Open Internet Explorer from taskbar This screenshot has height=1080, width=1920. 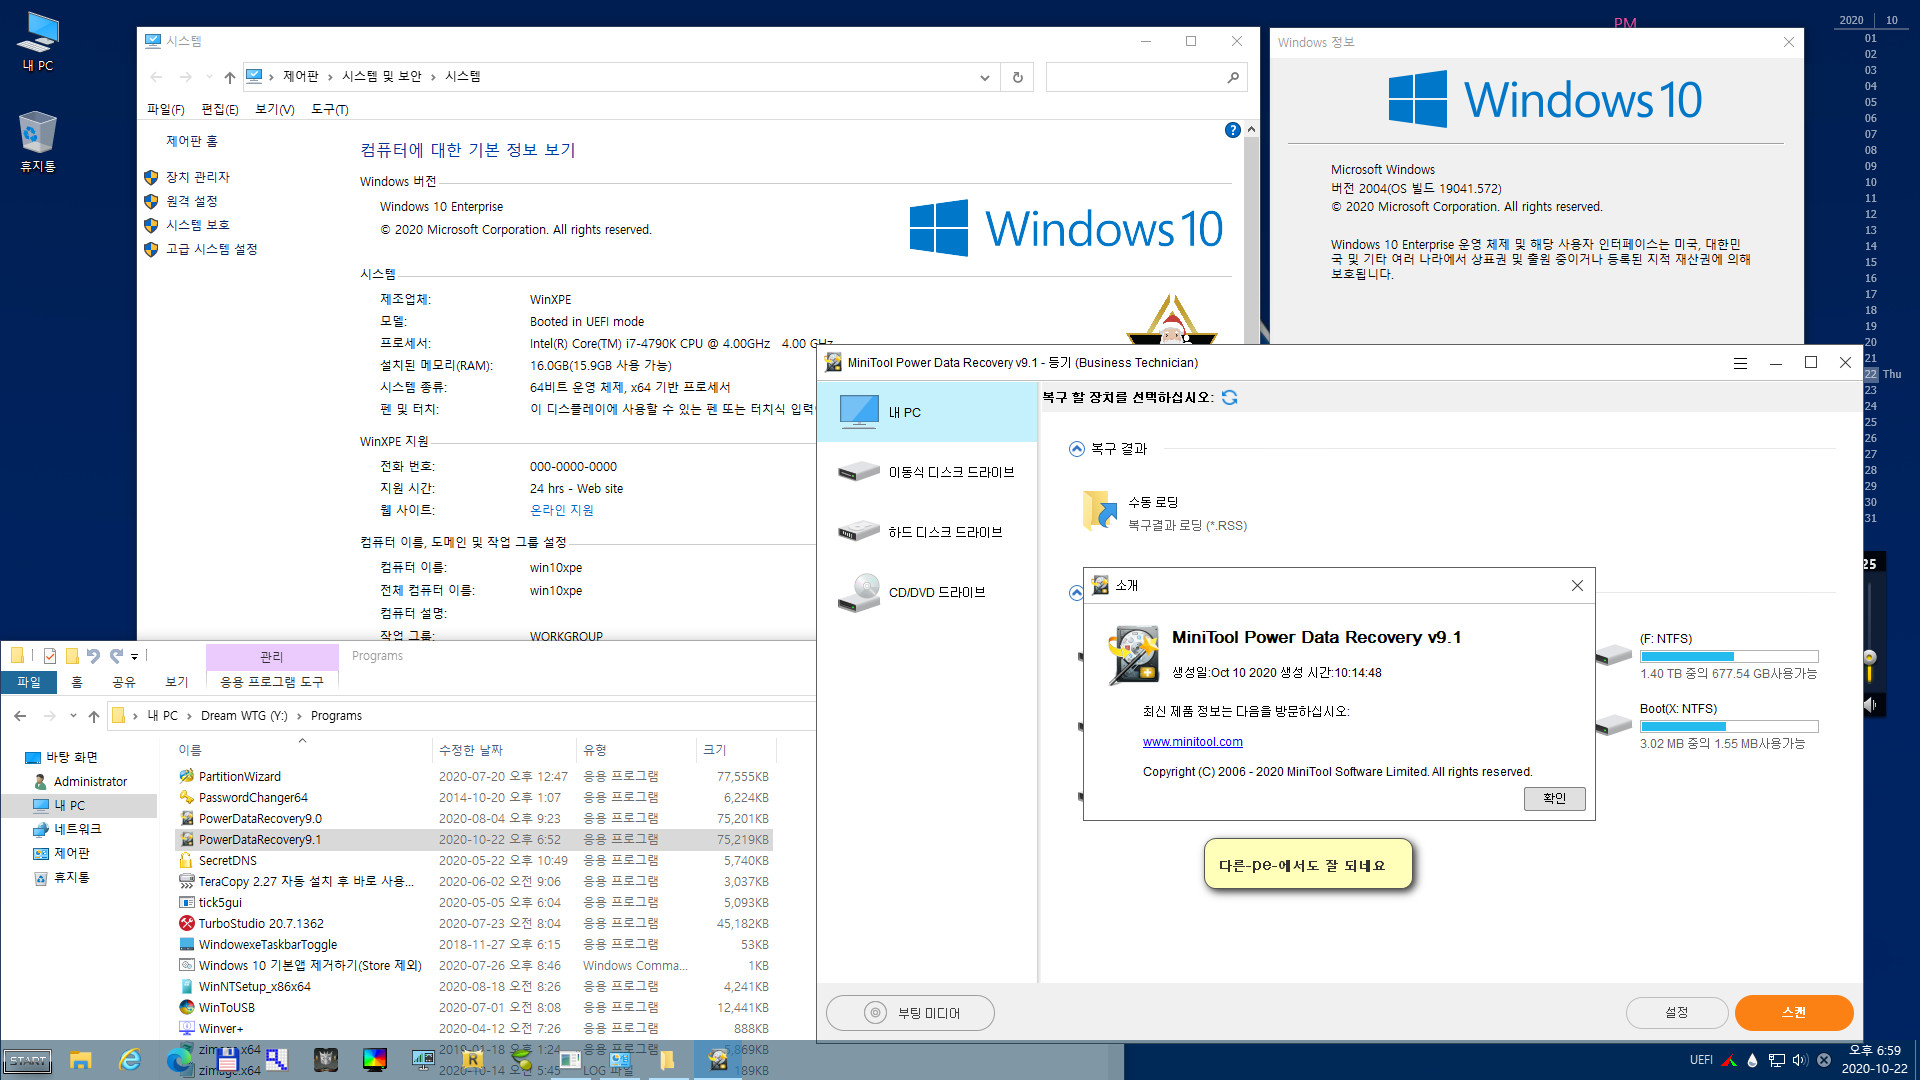click(130, 1060)
